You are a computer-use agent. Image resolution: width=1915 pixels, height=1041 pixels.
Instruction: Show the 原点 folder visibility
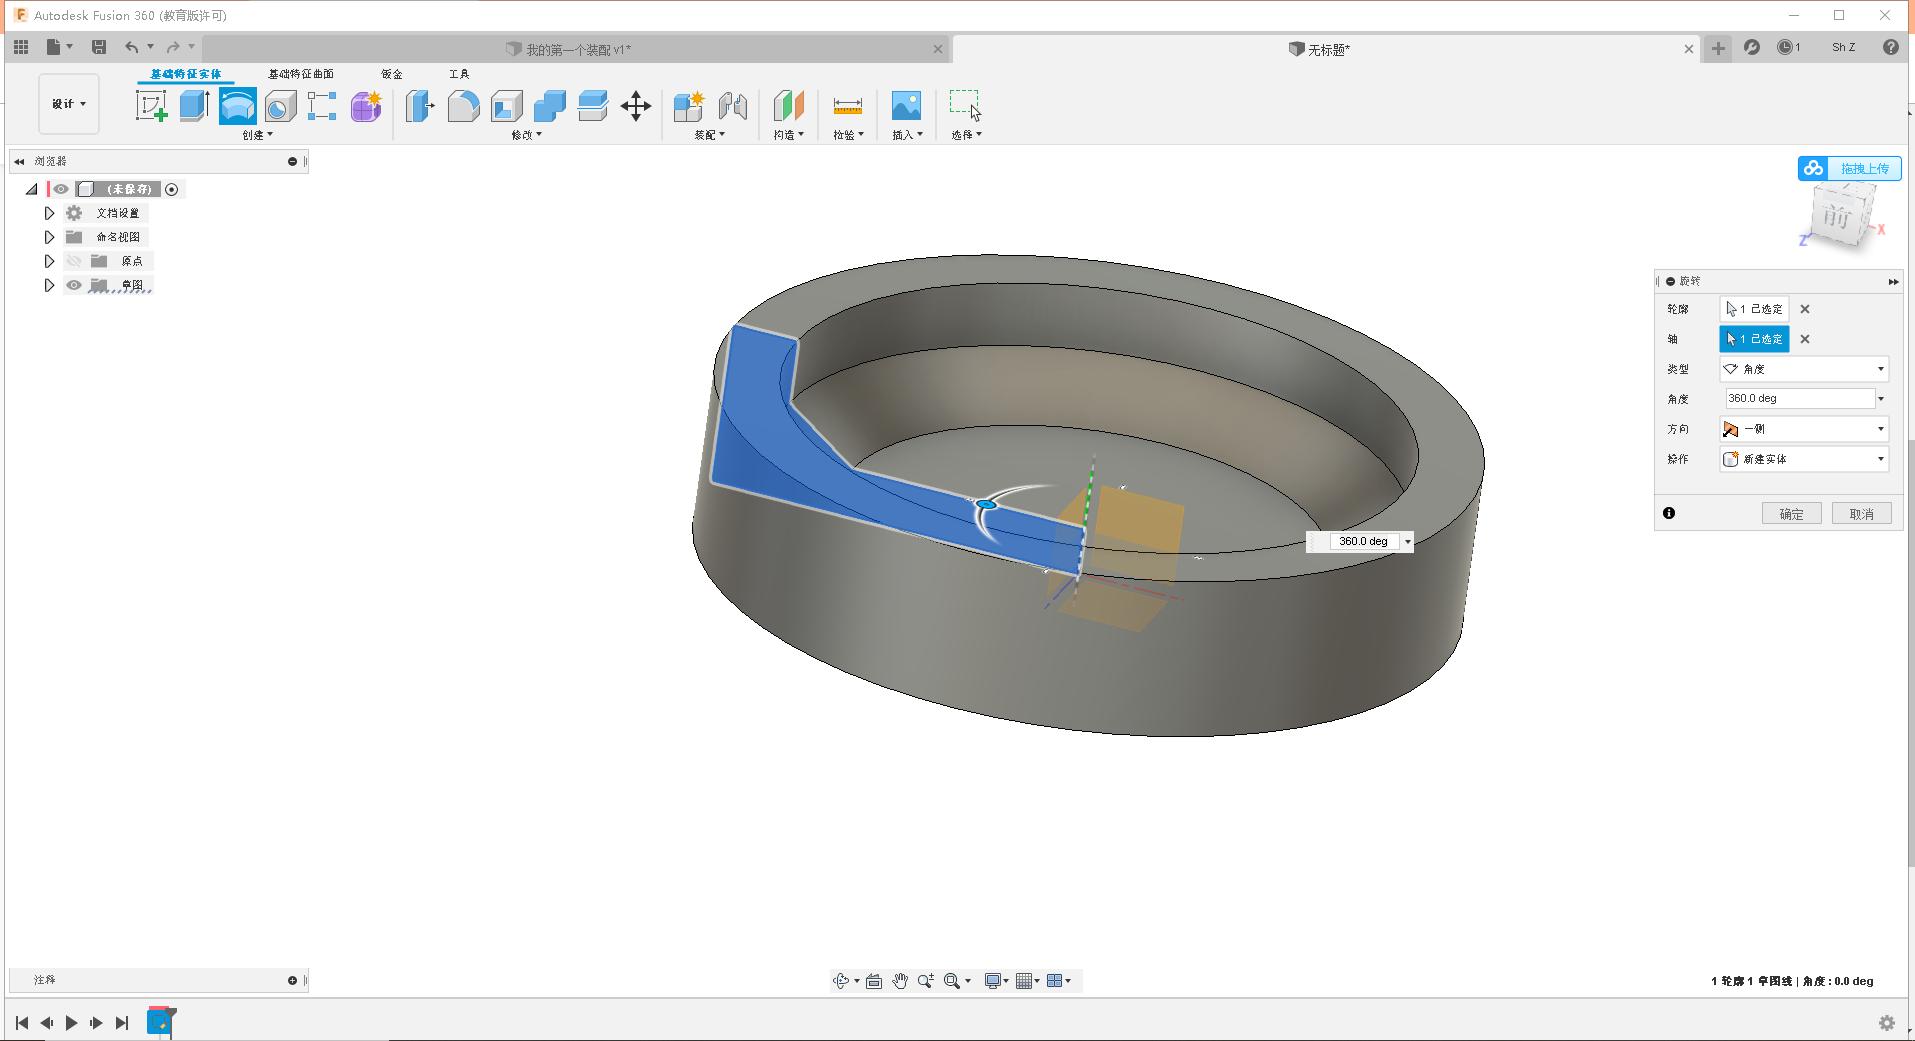tap(75, 261)
